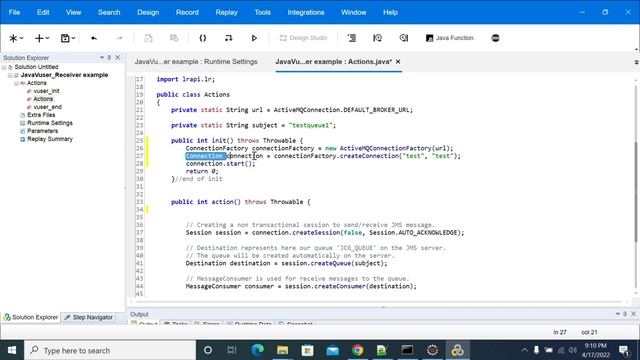Select the Actions.java editor tab

pos(333,62)
